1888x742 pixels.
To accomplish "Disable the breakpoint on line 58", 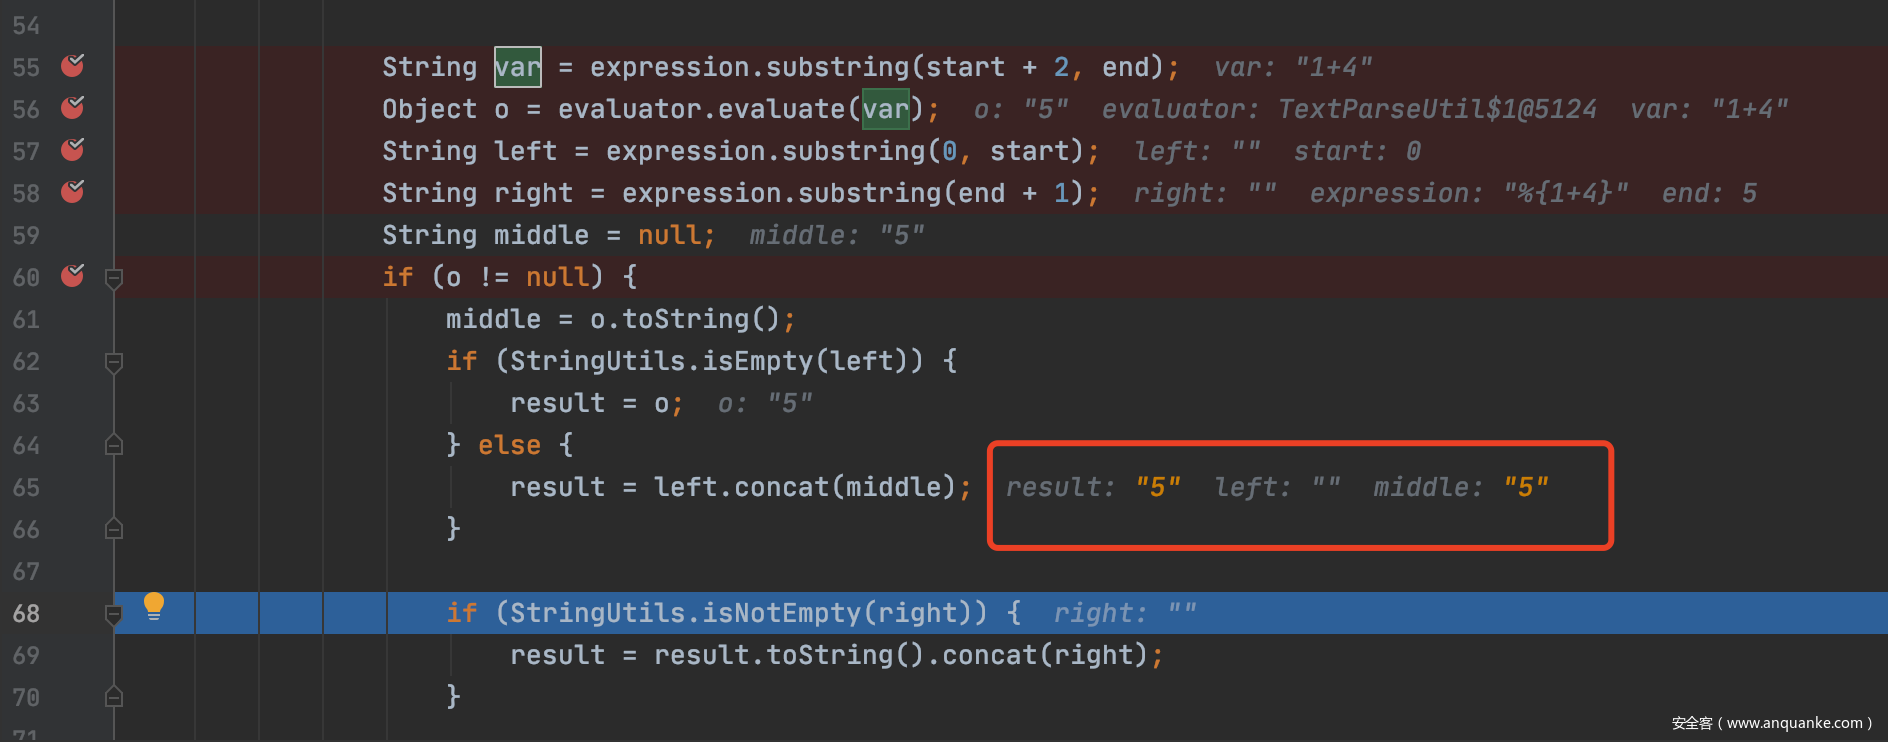I will point(73,192).
